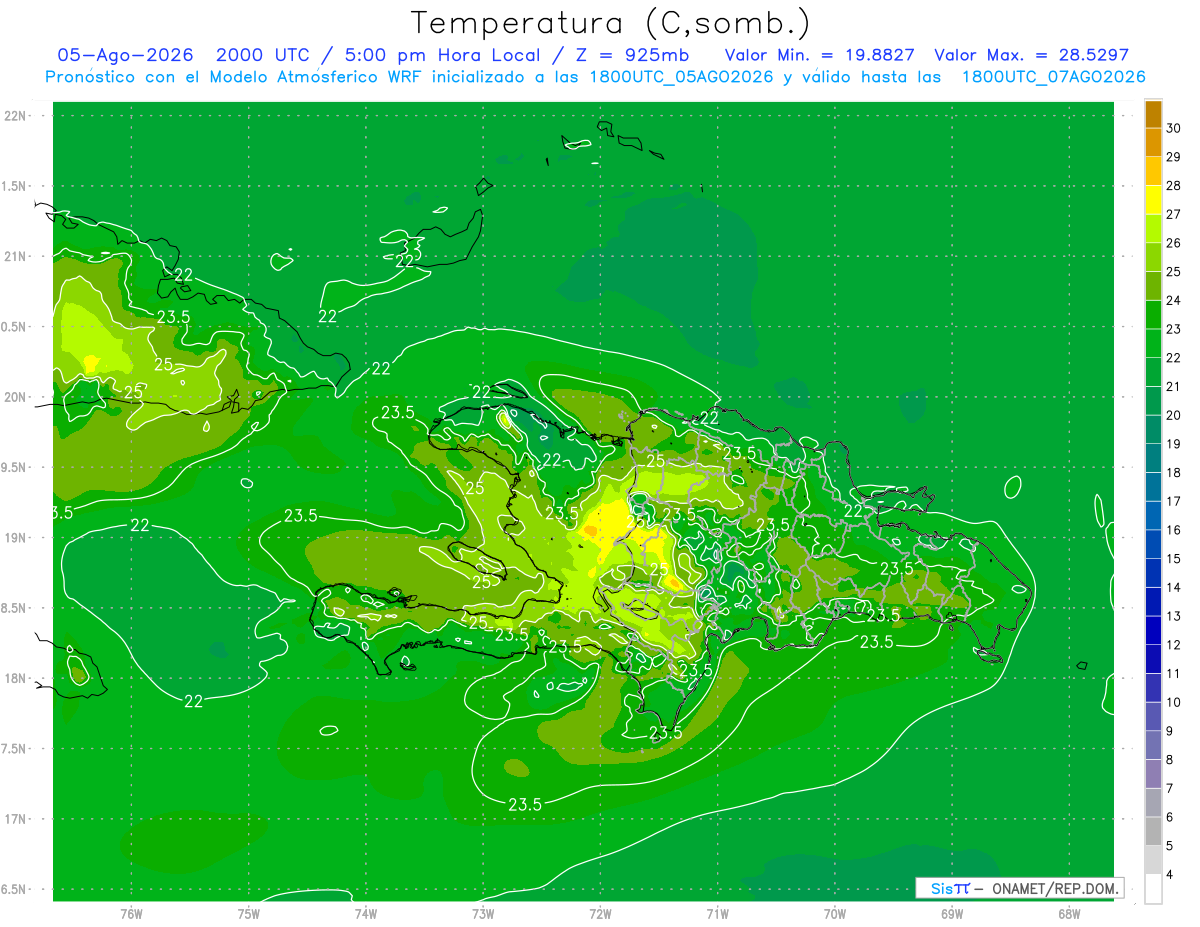Click the 1800UTC_07AGO2026 validity time text
1200x927 pixels.
tap(1053, 77)
